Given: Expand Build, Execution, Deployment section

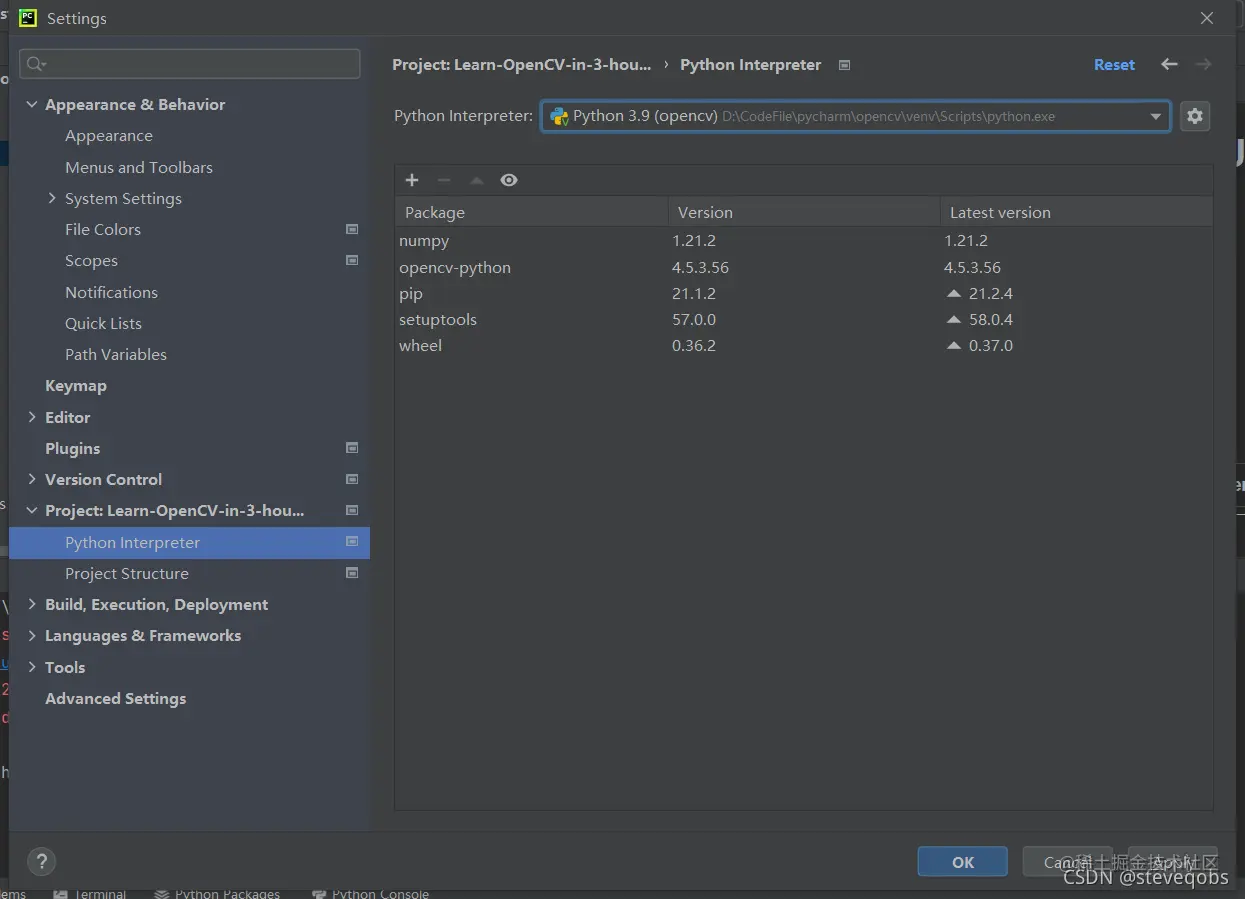Looking at the screenshot, I should (x=31, y=604).
